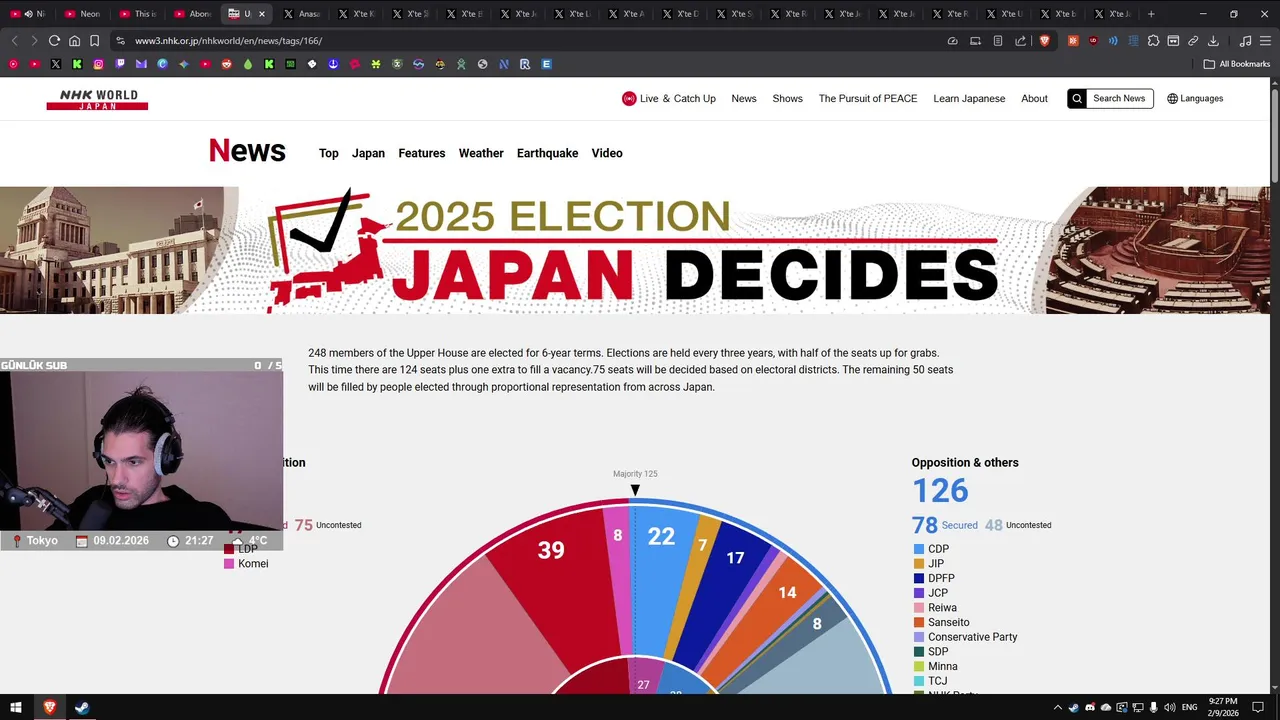The width and height of the screenshot is (1280, 720).
Task: Click the Komei pink legend swatch
Action: pyautogui.click(x=229, y=564)
